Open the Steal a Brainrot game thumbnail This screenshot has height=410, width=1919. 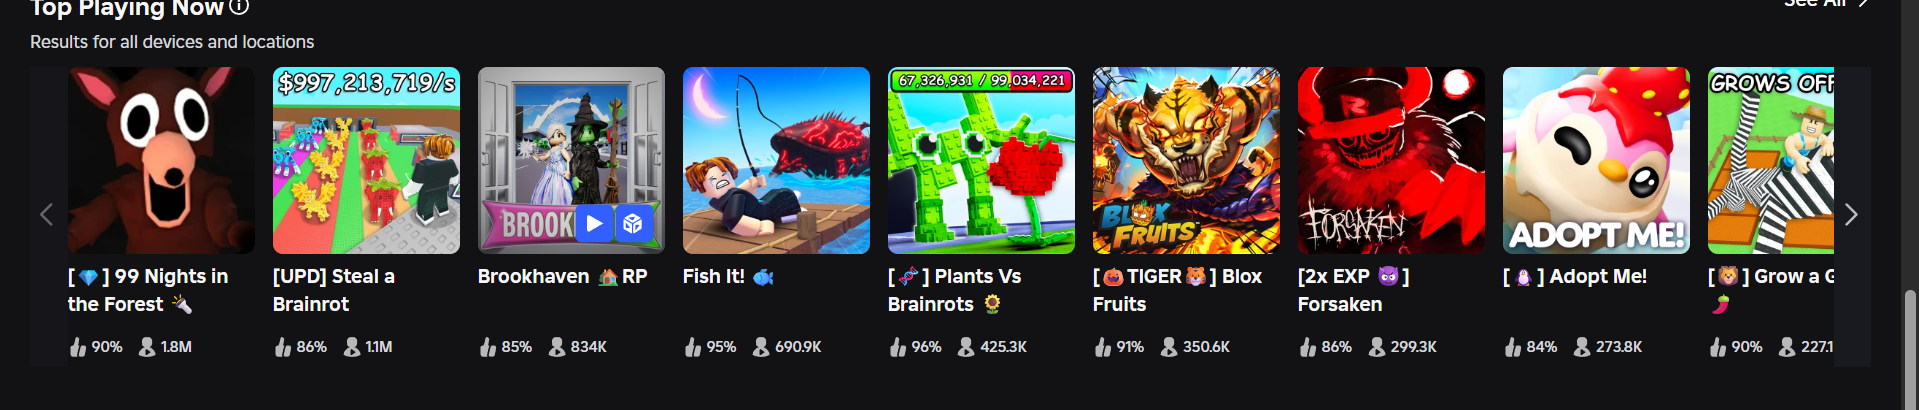pyautogui.click(x=366, y=160)
